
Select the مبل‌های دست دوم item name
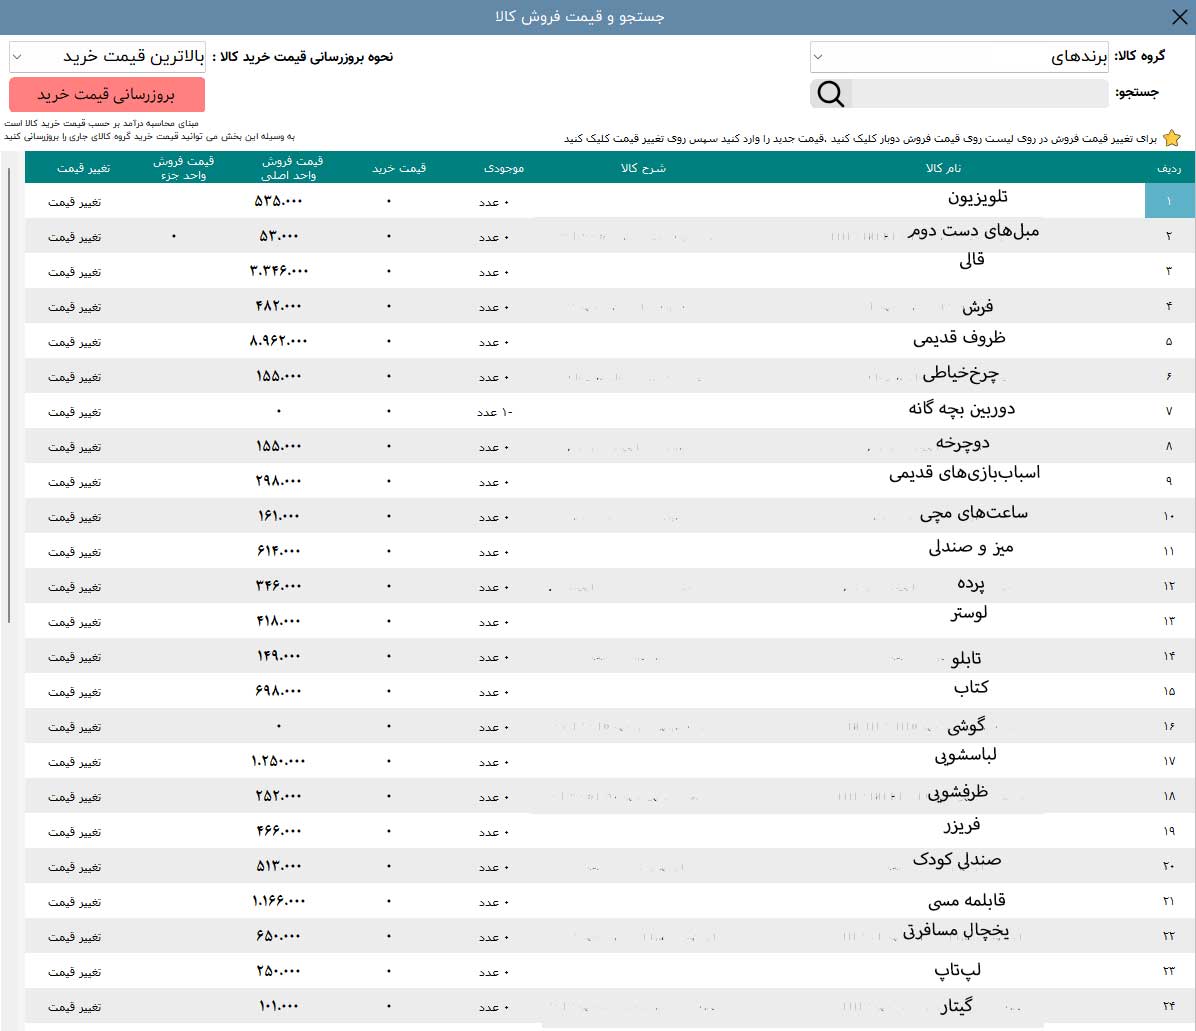973,230
